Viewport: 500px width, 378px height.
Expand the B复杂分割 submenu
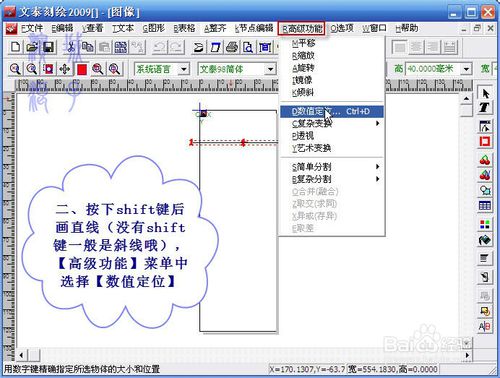(x=332, y=179)
